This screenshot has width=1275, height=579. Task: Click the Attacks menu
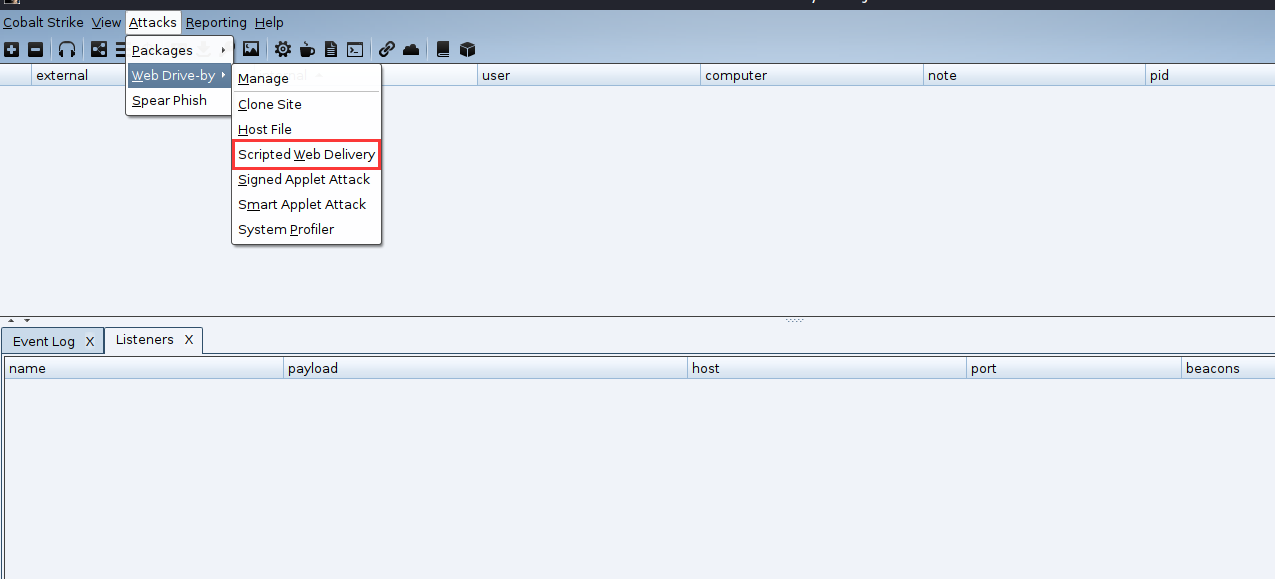tap(153, 22)
